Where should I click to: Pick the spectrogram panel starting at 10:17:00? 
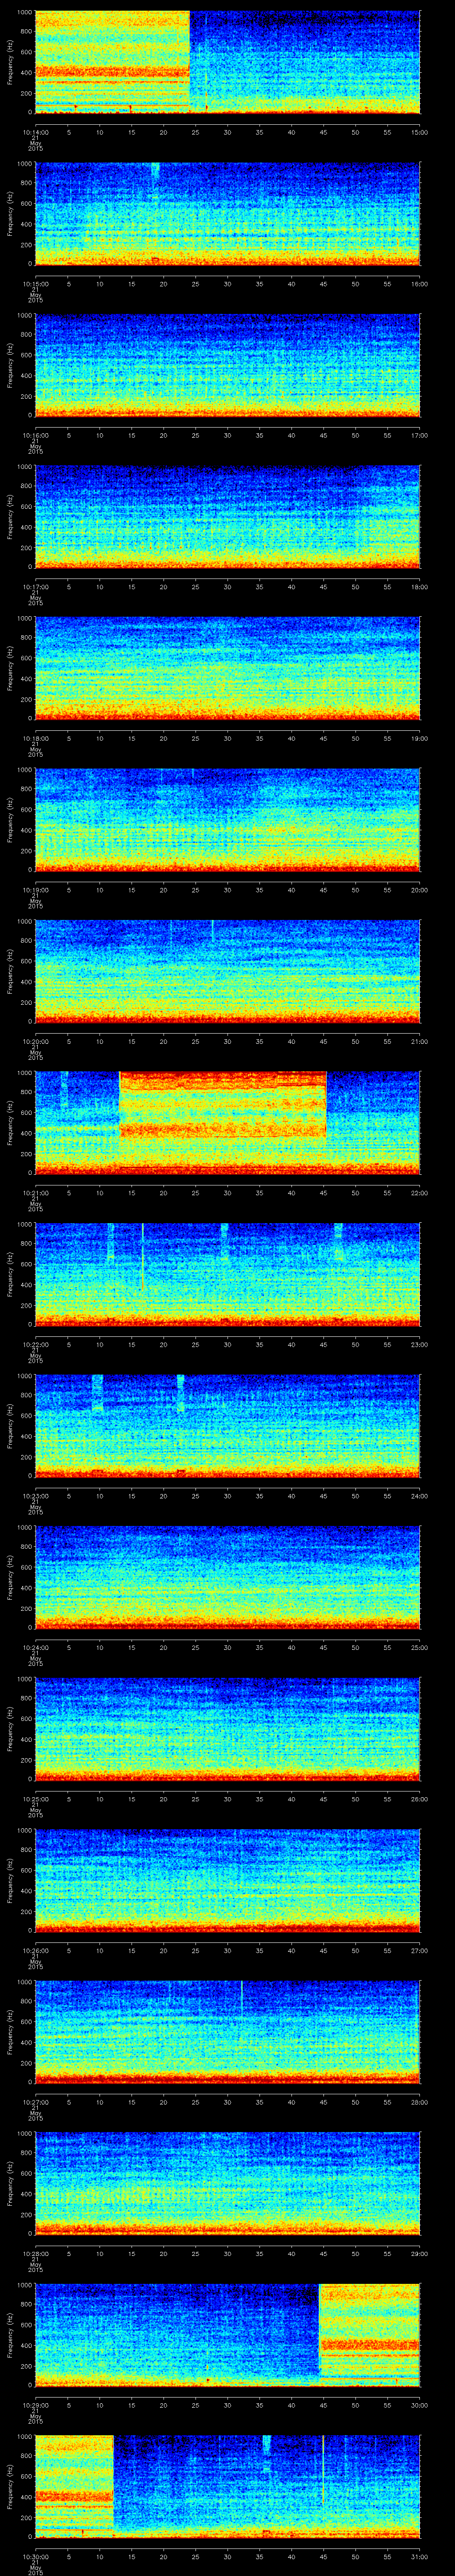click(227, 517)
